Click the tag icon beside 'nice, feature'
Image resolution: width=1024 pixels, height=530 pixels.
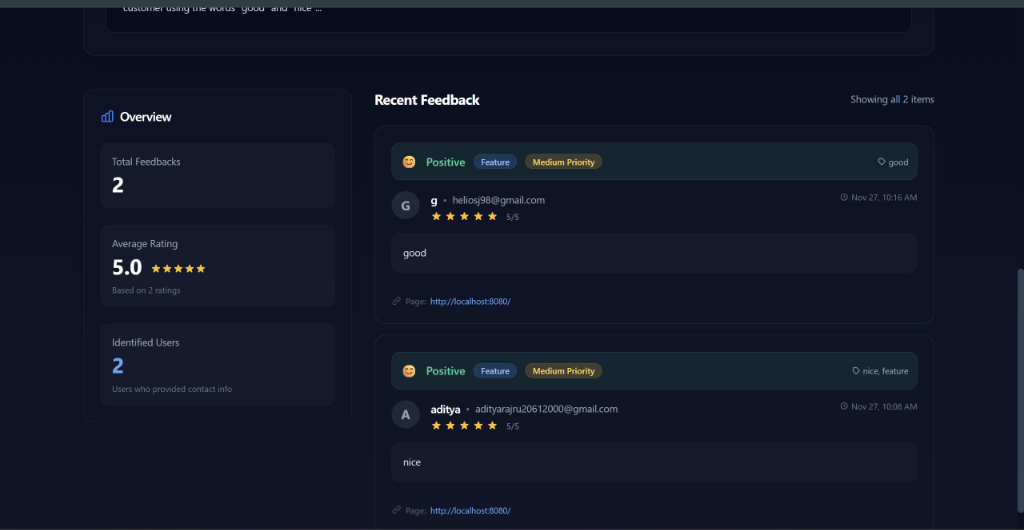click(856, 370)
